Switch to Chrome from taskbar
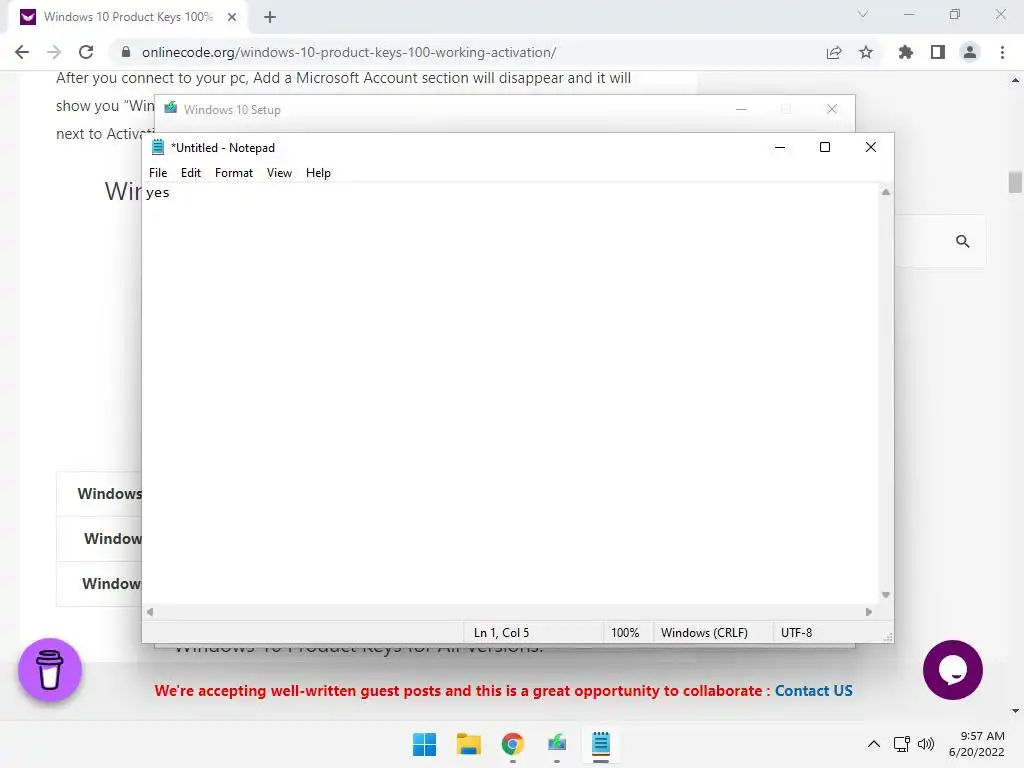 (513, 744)
